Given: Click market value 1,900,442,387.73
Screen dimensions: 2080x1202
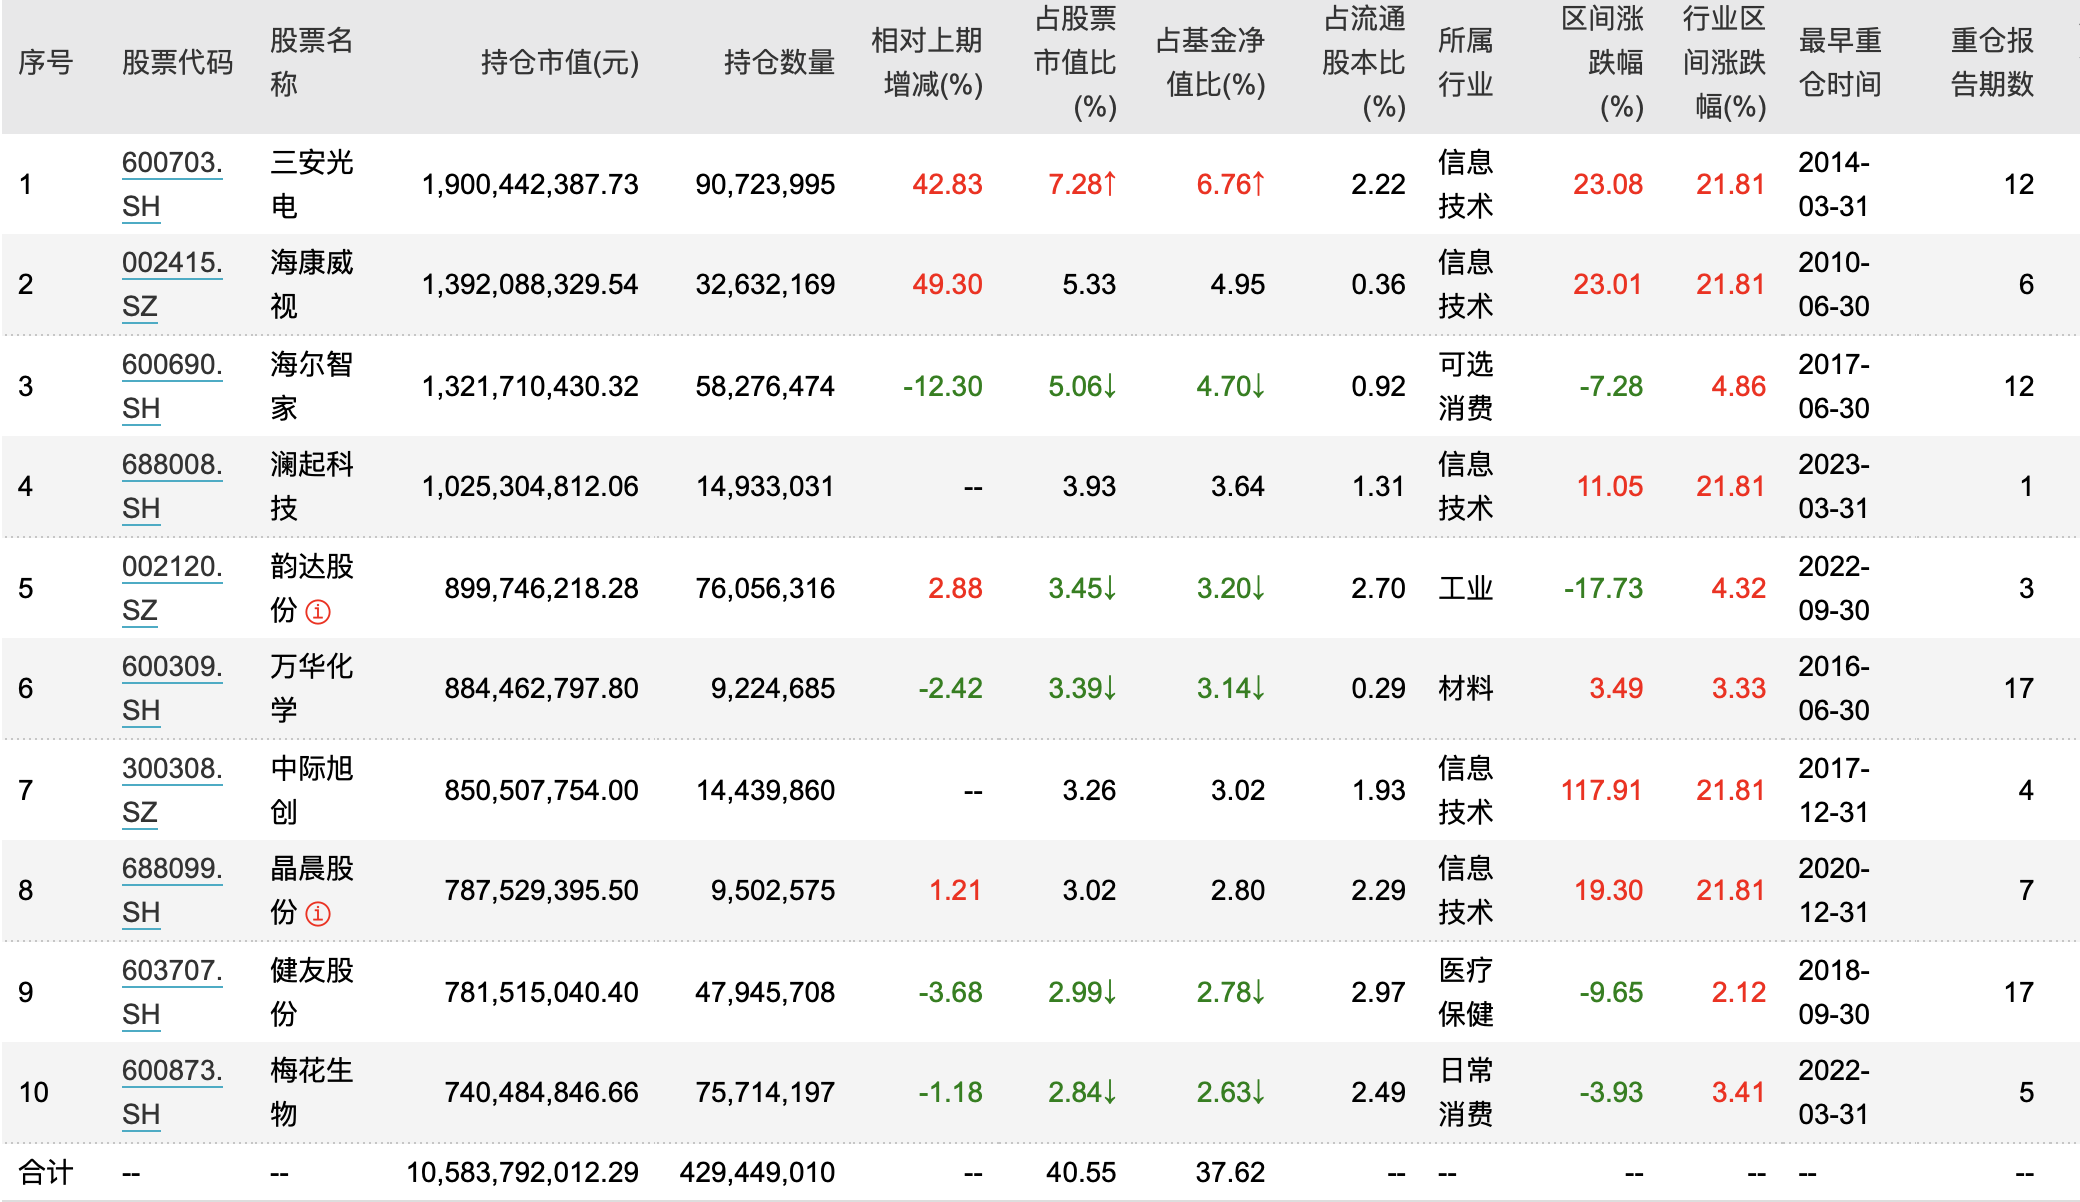Looking at the screenshot, I should coord(530,185).
